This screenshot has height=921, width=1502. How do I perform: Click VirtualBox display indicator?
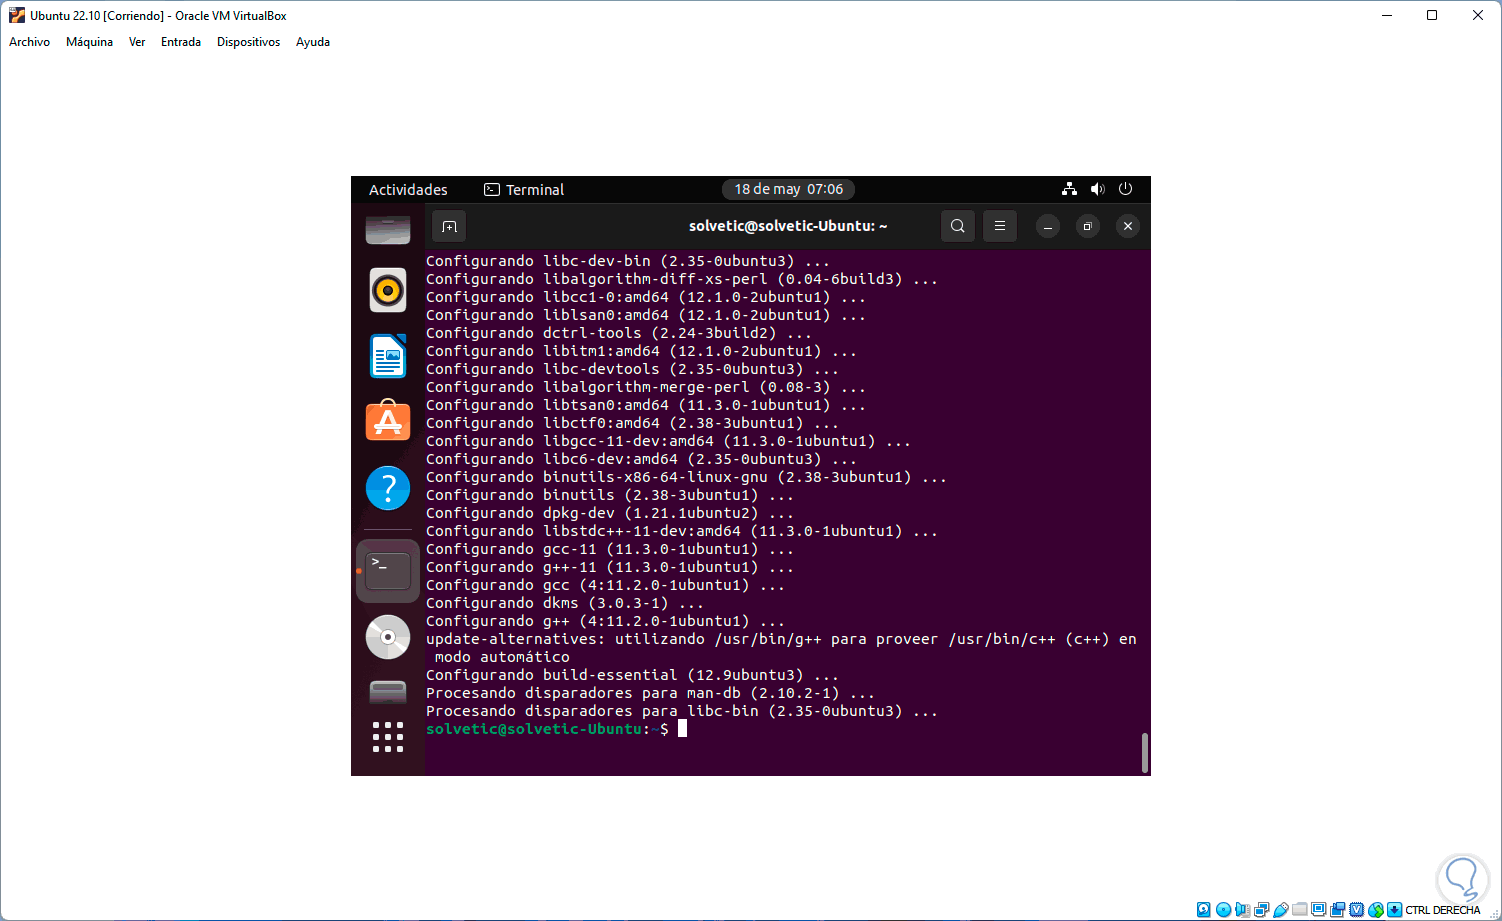click(1319, 910)
